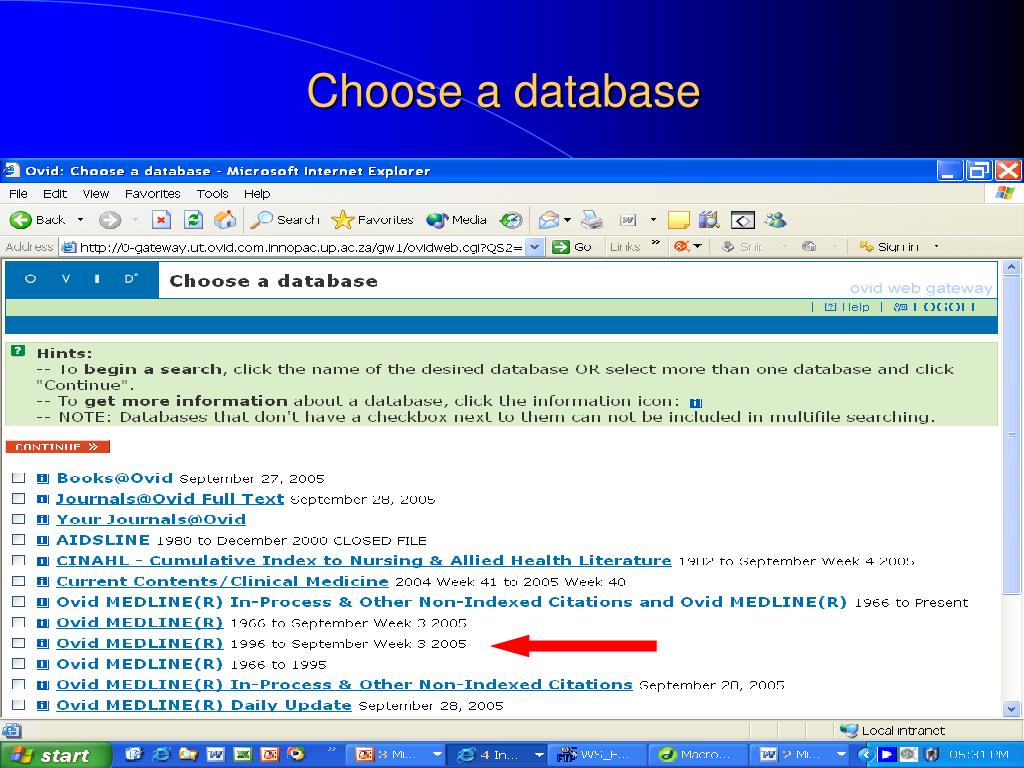
Task: Click the green Hints question mark icon
Action: click(x=18, y=351)
